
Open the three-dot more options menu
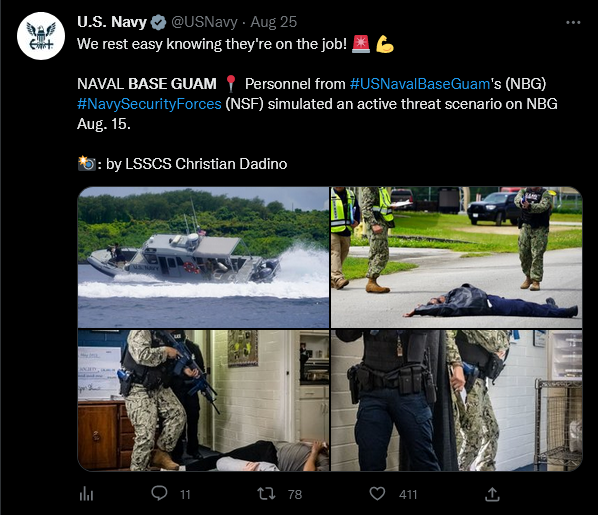[573, 23]
